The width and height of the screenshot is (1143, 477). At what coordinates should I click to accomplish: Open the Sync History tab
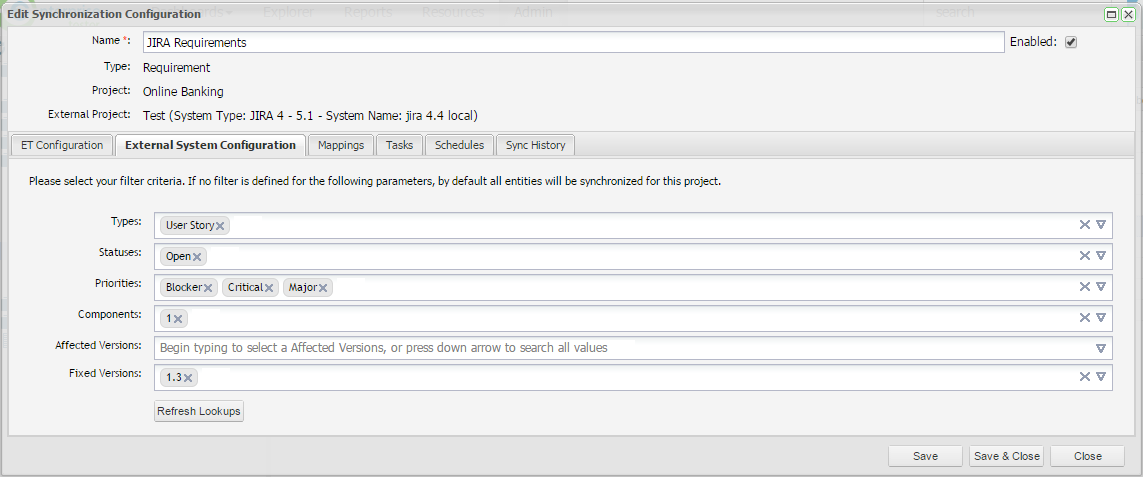click(535, 145)
